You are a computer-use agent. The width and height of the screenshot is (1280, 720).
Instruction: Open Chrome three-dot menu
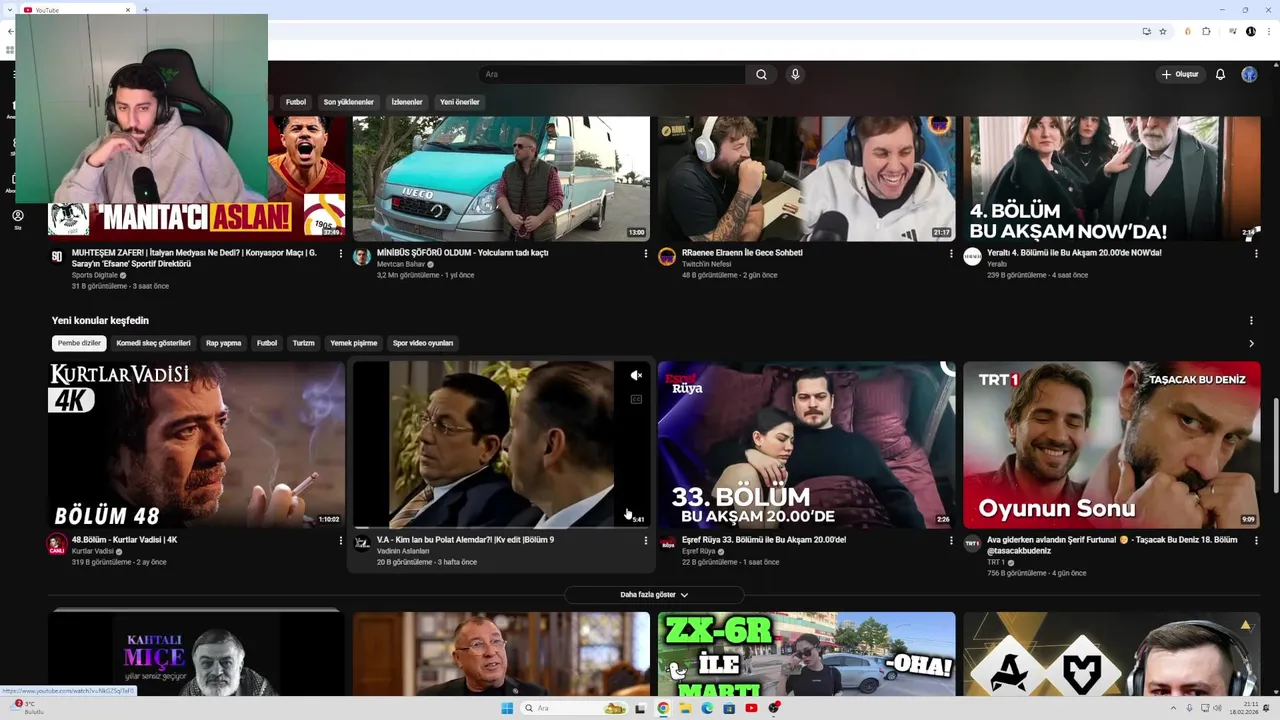tap(1267, 31)
